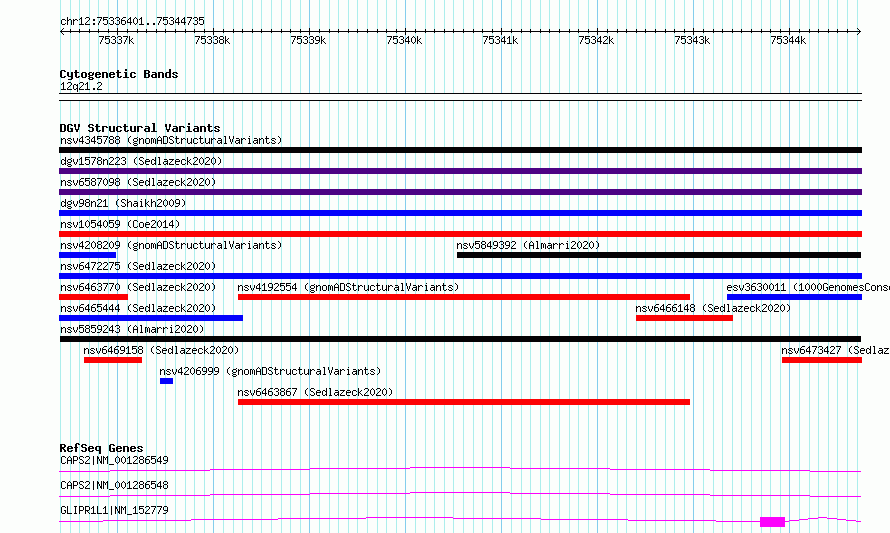Image resolution: width=890 pixels, height=533 pixels.
Task: Click the tiny blue bar under nsv4206999
Action: click(x=166, y=381)
